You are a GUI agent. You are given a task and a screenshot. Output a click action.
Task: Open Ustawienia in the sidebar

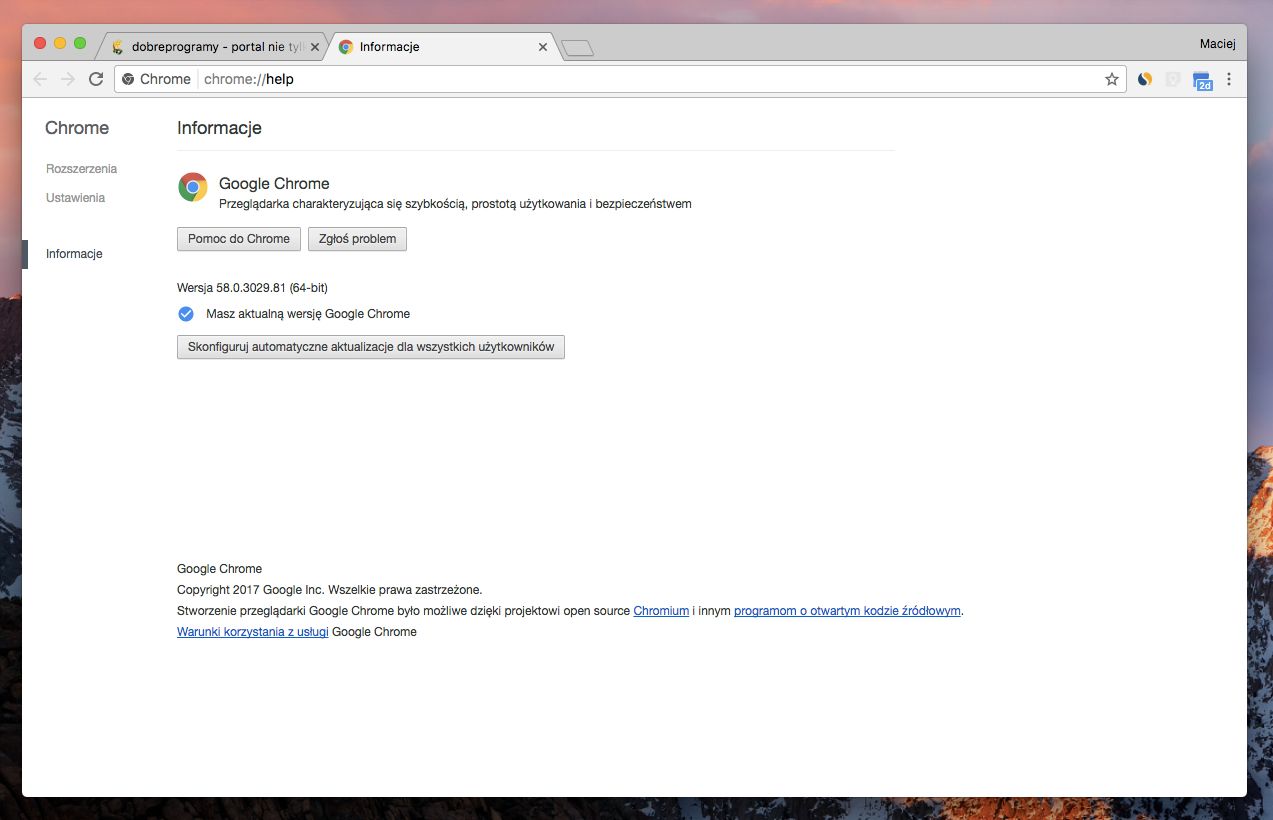tap(75, 198)
